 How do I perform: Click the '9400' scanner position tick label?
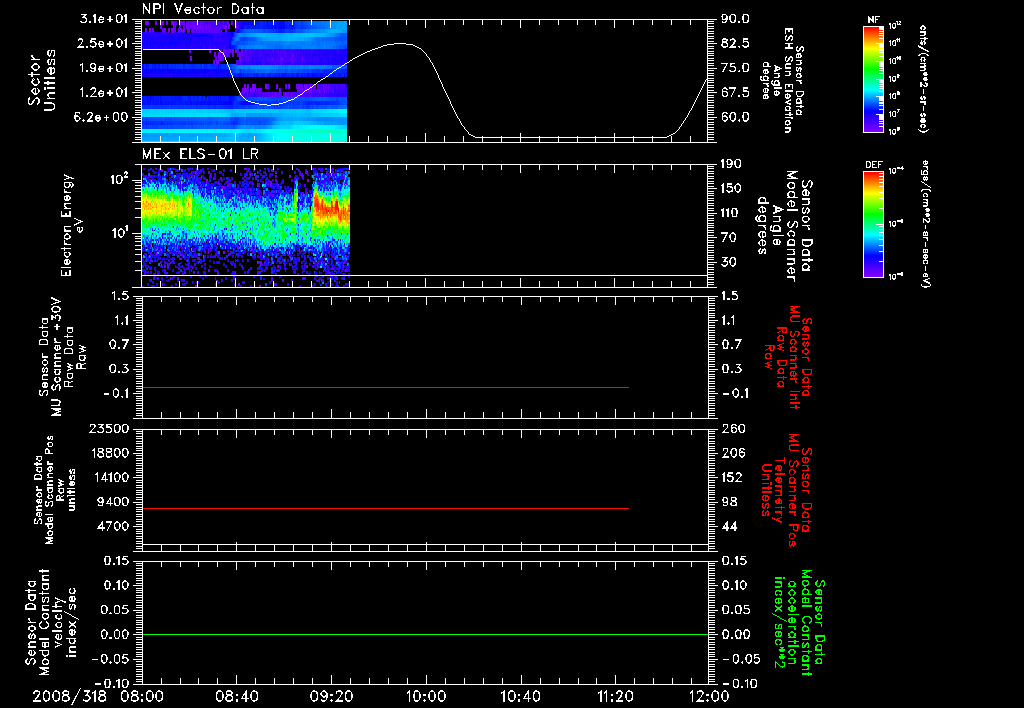pos(113,502)
